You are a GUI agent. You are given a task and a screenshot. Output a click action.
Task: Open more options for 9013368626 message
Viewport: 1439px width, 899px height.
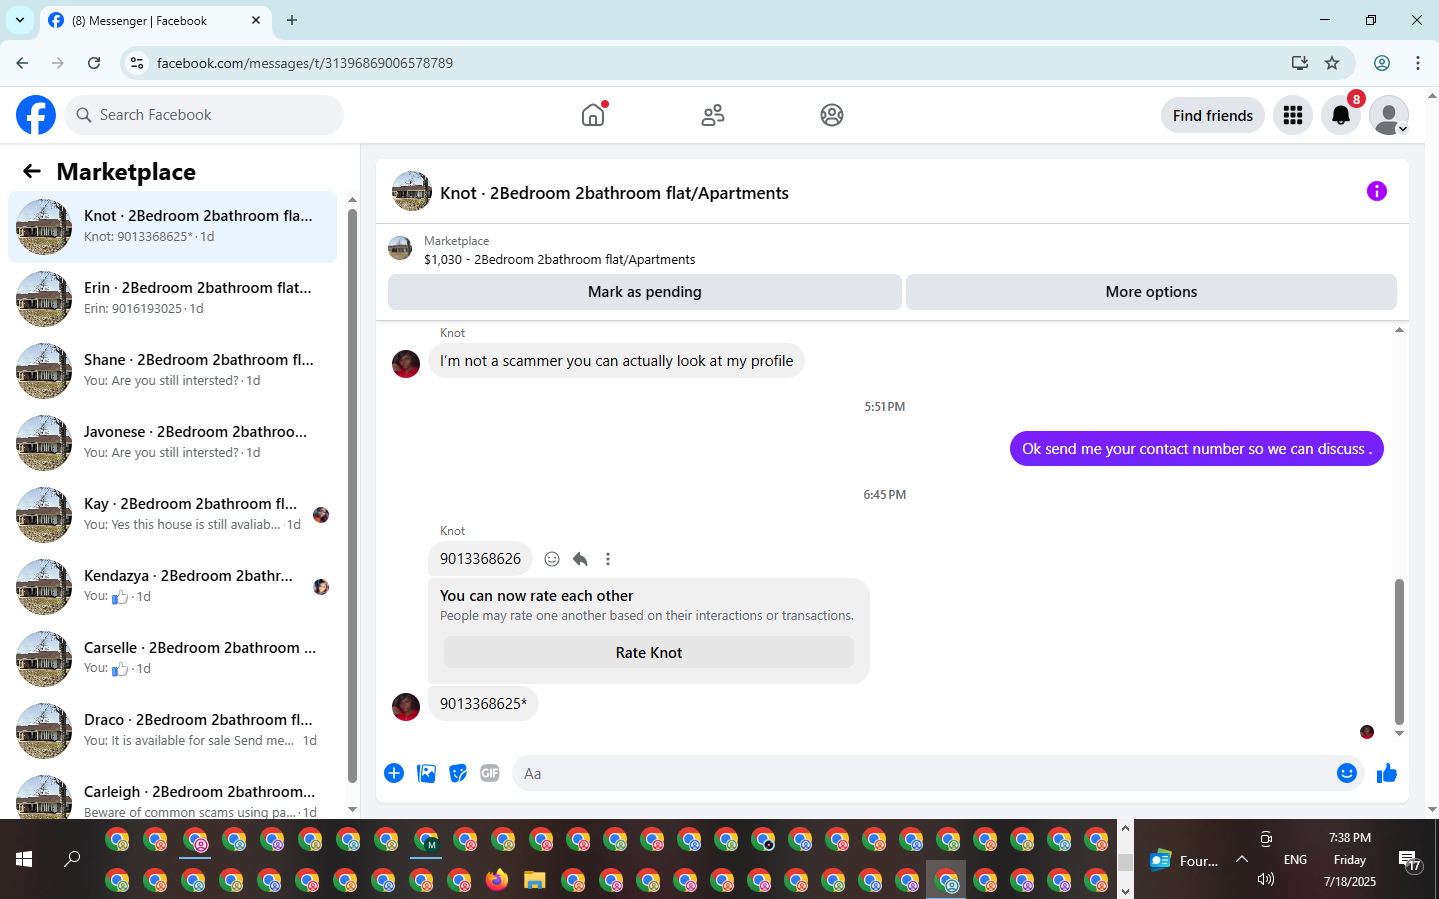pyautogui.click(x=608, y=559)
